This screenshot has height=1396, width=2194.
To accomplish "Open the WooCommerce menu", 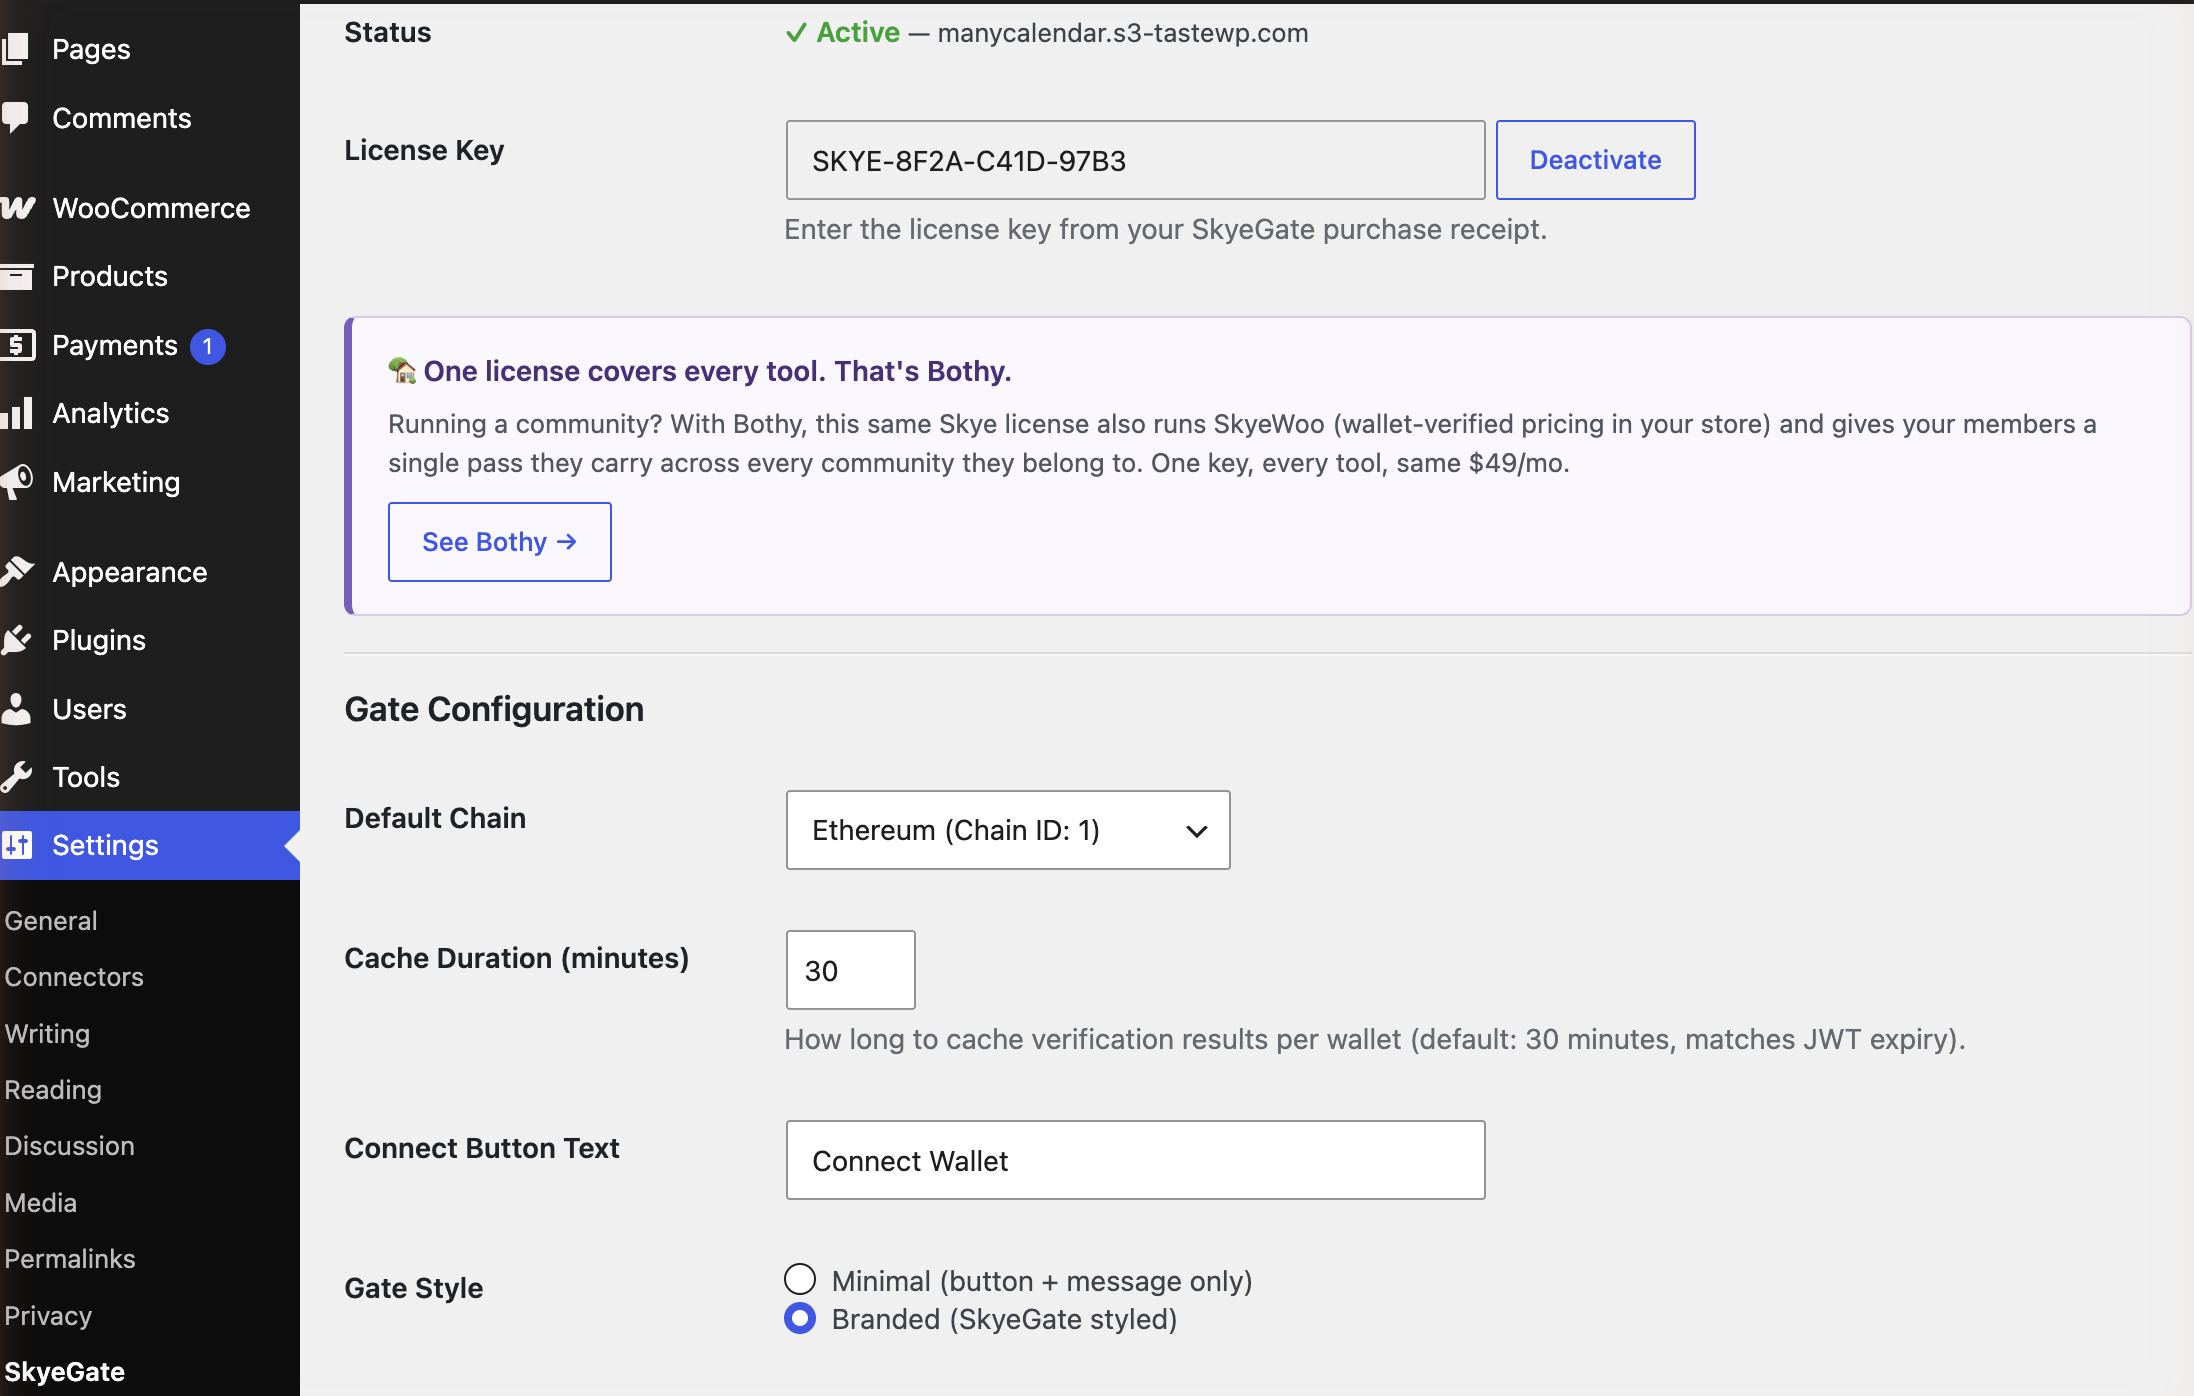I will point(150,208).
